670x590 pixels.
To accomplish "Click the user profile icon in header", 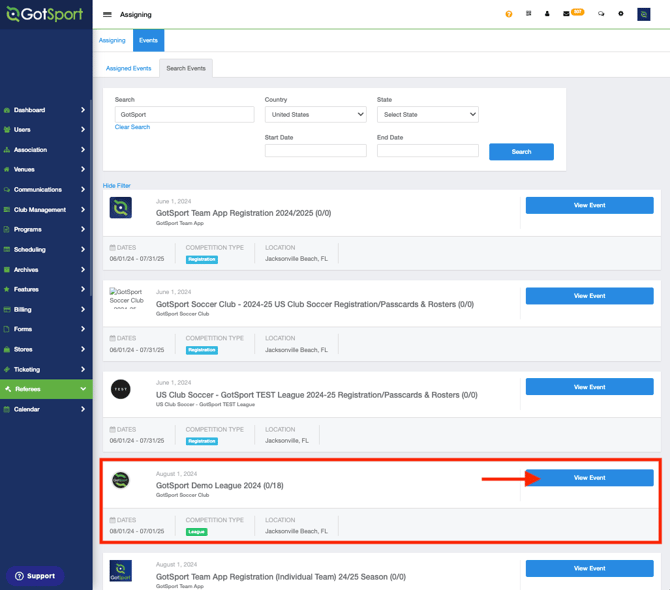I will tap(547, 14).
